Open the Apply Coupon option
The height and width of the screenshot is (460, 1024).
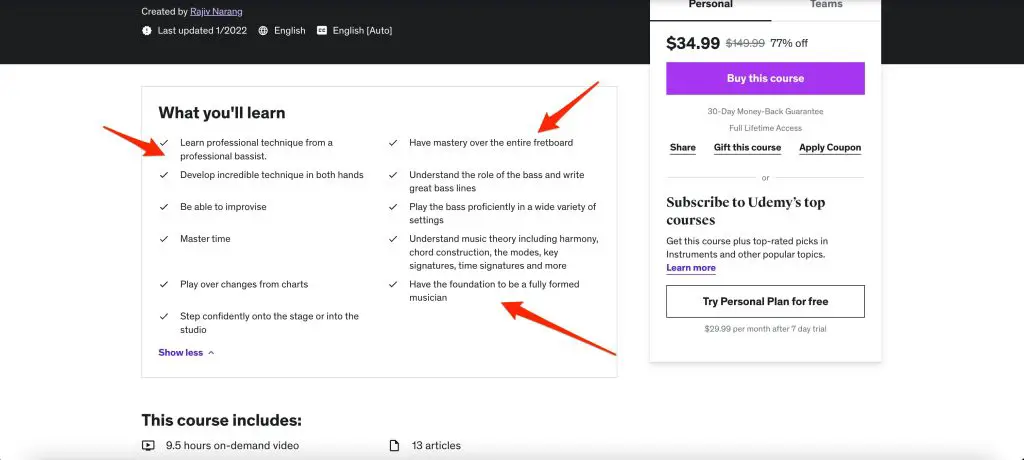830,148
